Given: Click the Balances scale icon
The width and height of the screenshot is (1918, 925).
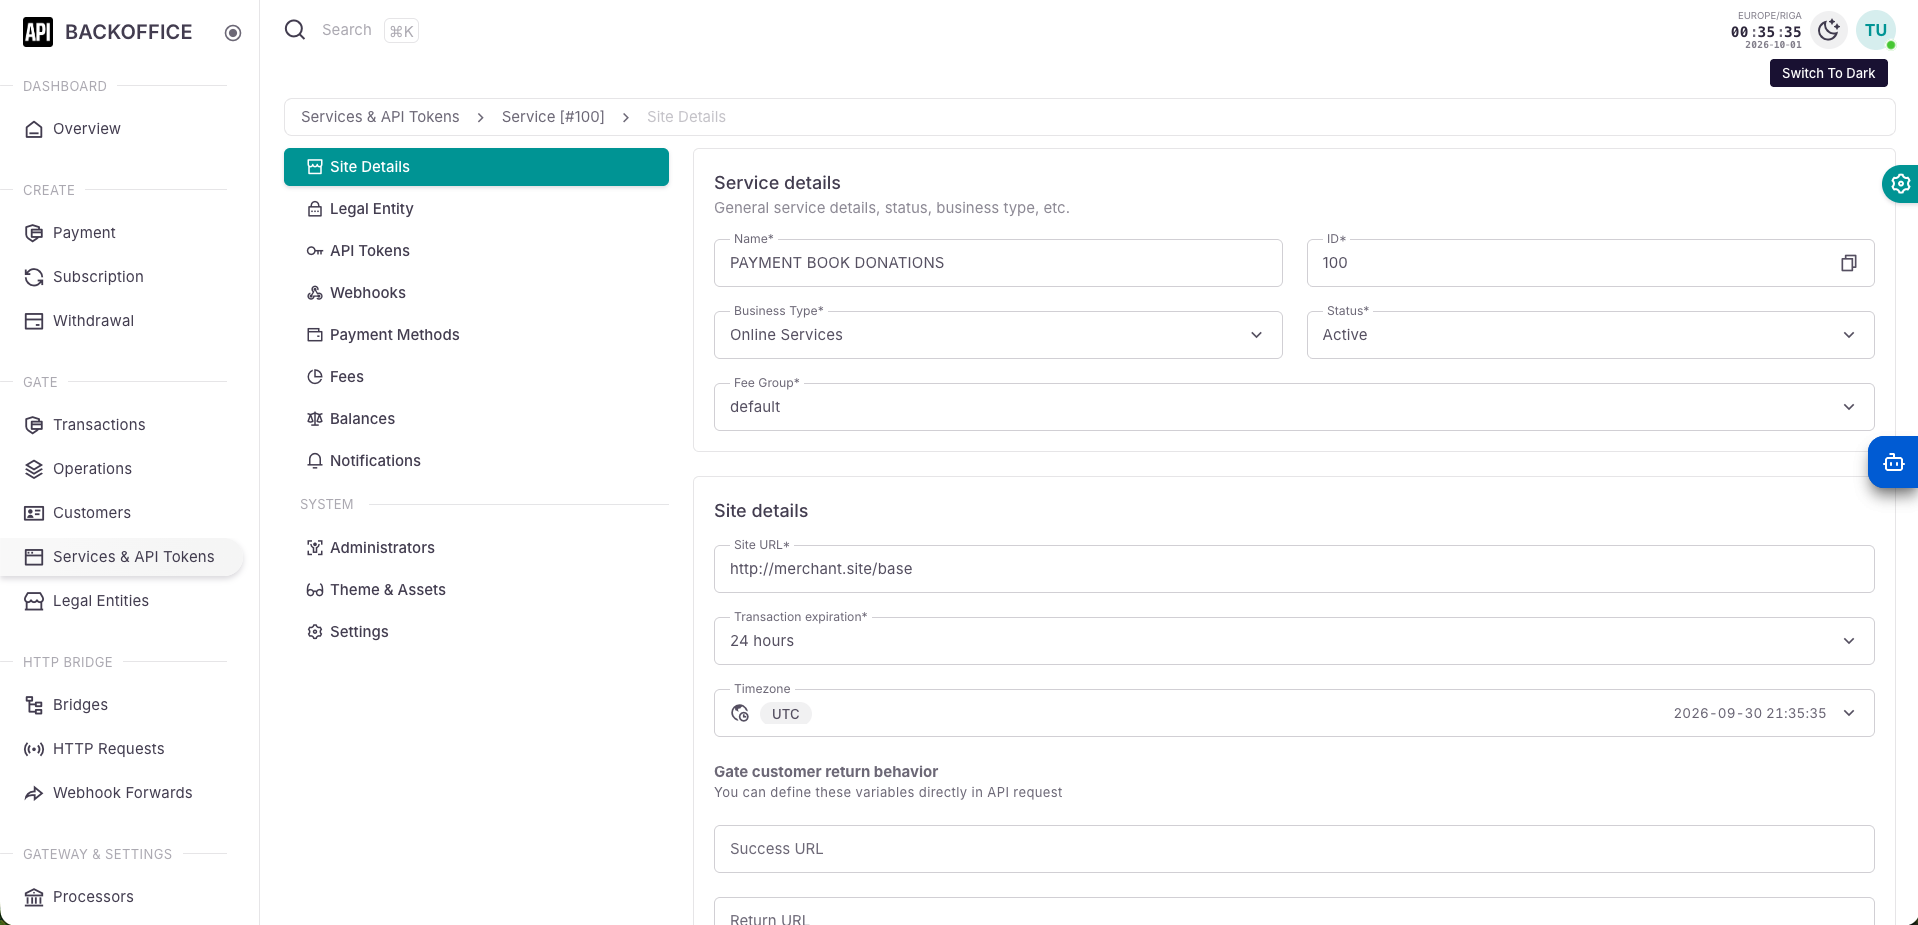Looking at the screenshot, I should tap(315, 419).
